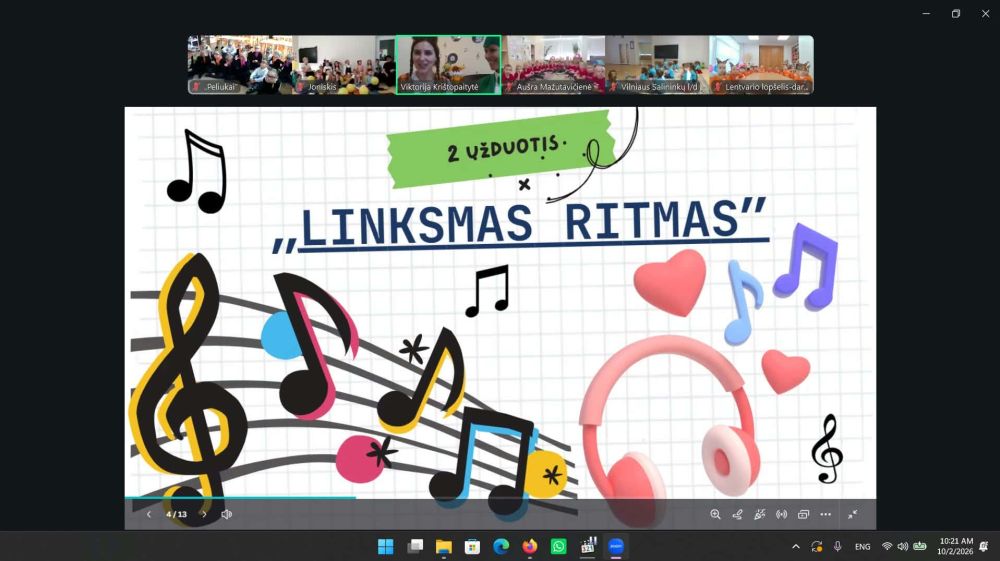Select the Joniskis participant video tile
This screenshot has width=1000, height=561.
coord(344,64)
